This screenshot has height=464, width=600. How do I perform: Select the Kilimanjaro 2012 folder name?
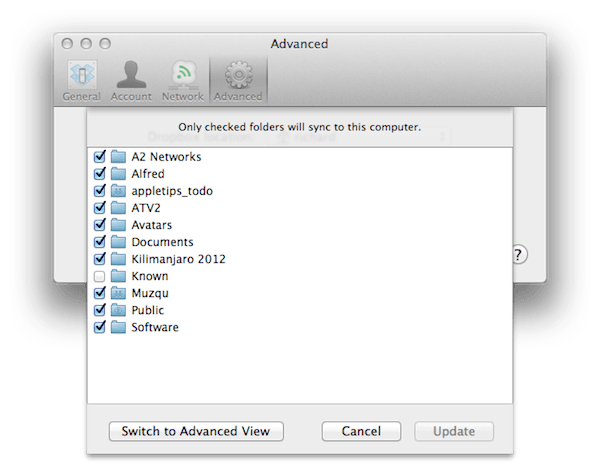[x=178, y=259]
